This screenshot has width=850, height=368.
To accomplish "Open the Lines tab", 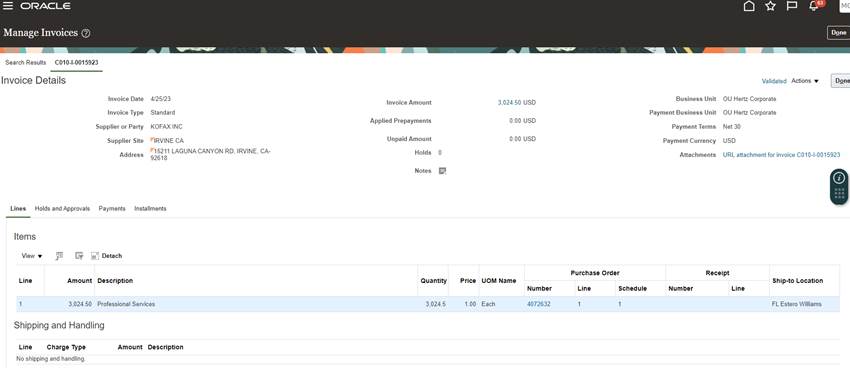I will [x=18, y=209].
